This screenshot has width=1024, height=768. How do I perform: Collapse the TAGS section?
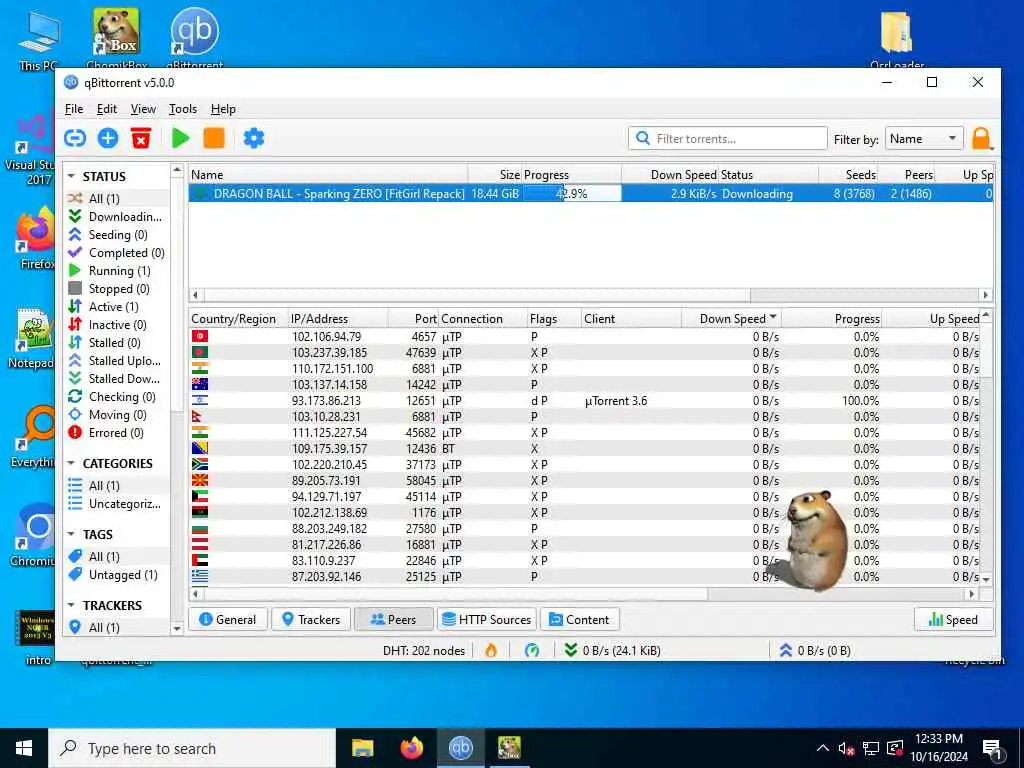pos(71,534)
